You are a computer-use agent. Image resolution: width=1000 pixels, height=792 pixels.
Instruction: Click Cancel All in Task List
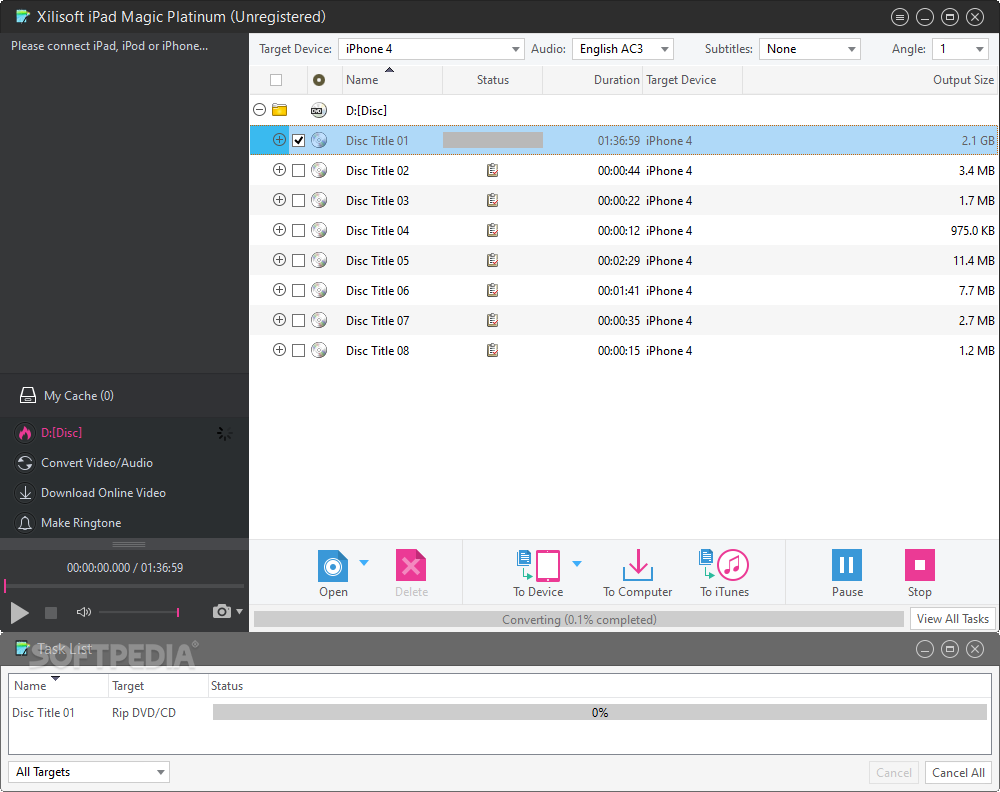click(959, 773)
